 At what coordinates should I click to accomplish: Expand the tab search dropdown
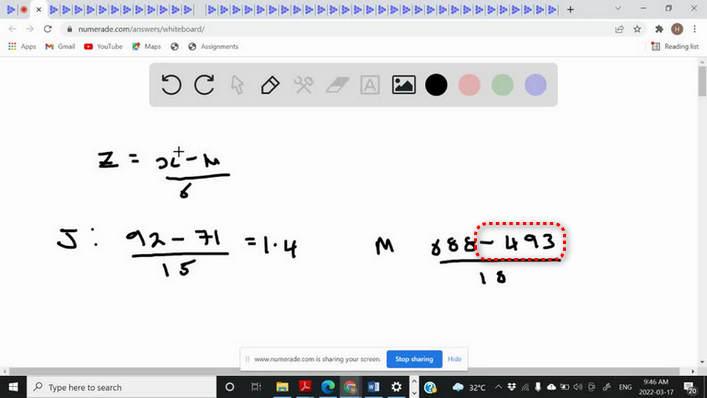click(x=618, y=9)
